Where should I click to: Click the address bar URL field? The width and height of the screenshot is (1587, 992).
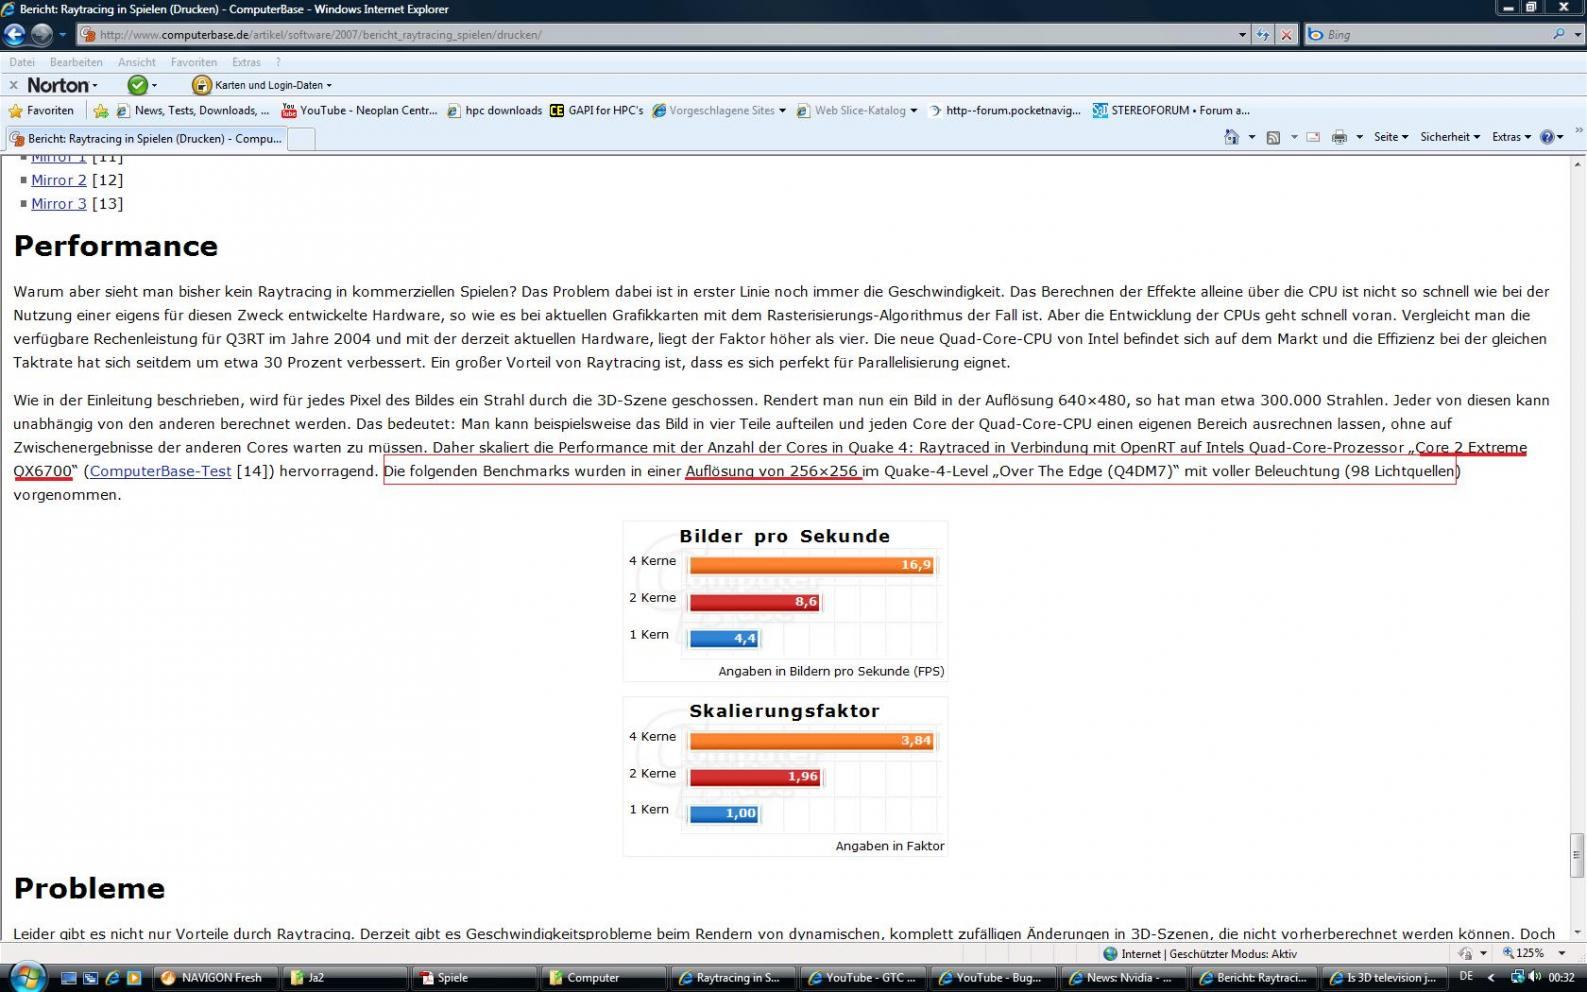[655, 35]
